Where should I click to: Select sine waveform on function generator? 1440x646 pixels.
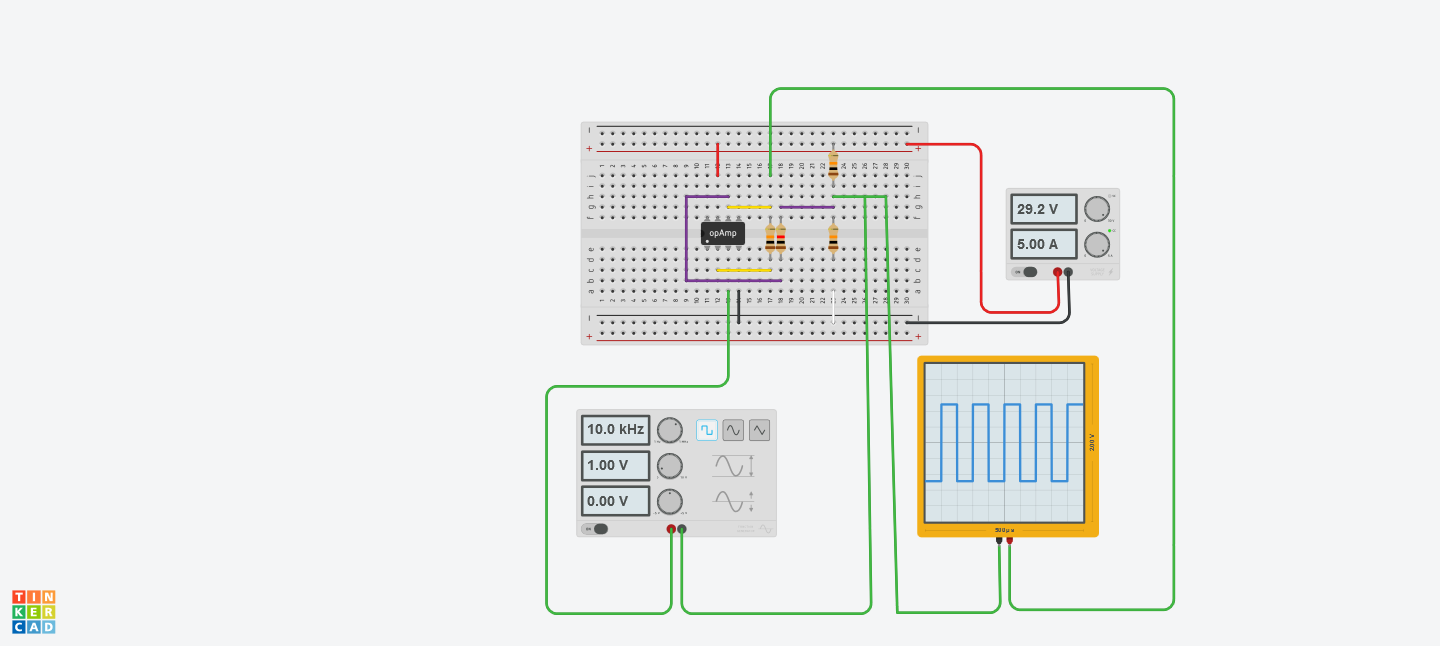point(733,430)
